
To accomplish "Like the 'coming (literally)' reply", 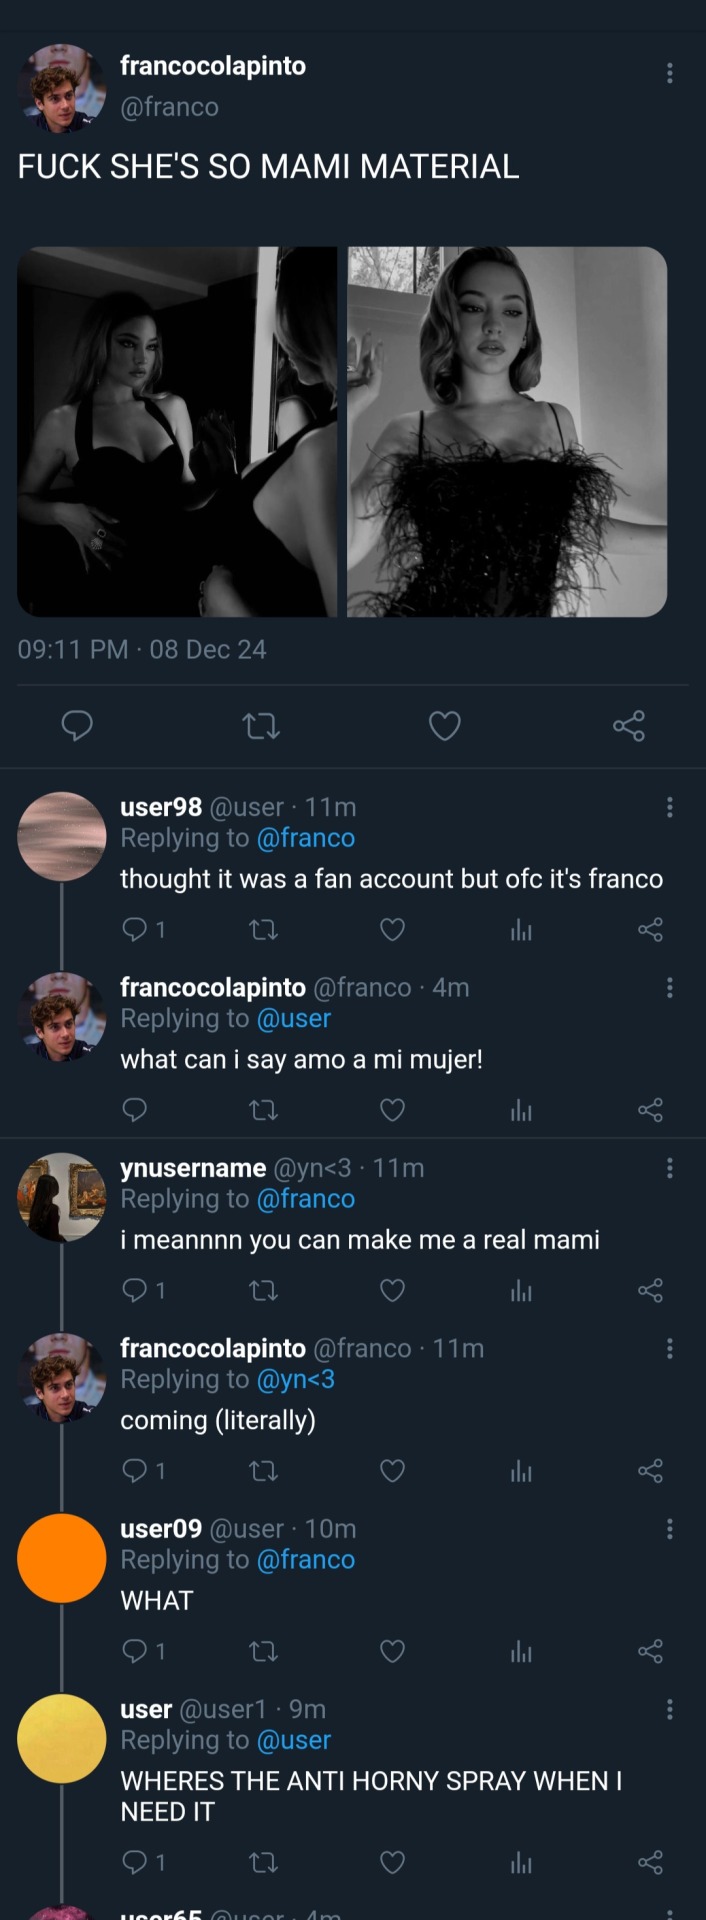I will 392,1471.
